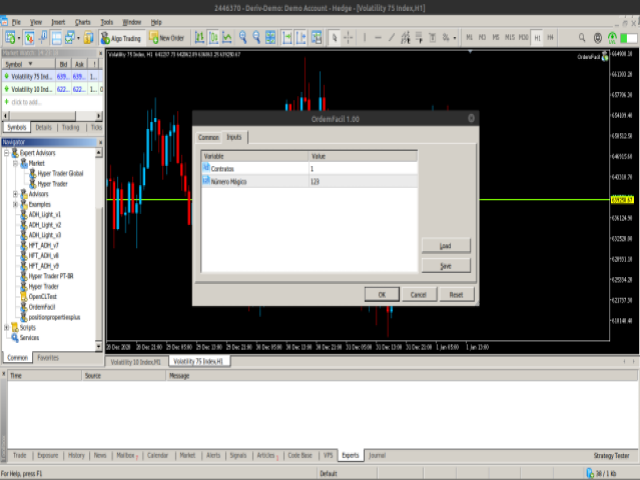Expand the Advisors folder in Navigator
This screenshot has height=480, width=640.
[15, 194]
